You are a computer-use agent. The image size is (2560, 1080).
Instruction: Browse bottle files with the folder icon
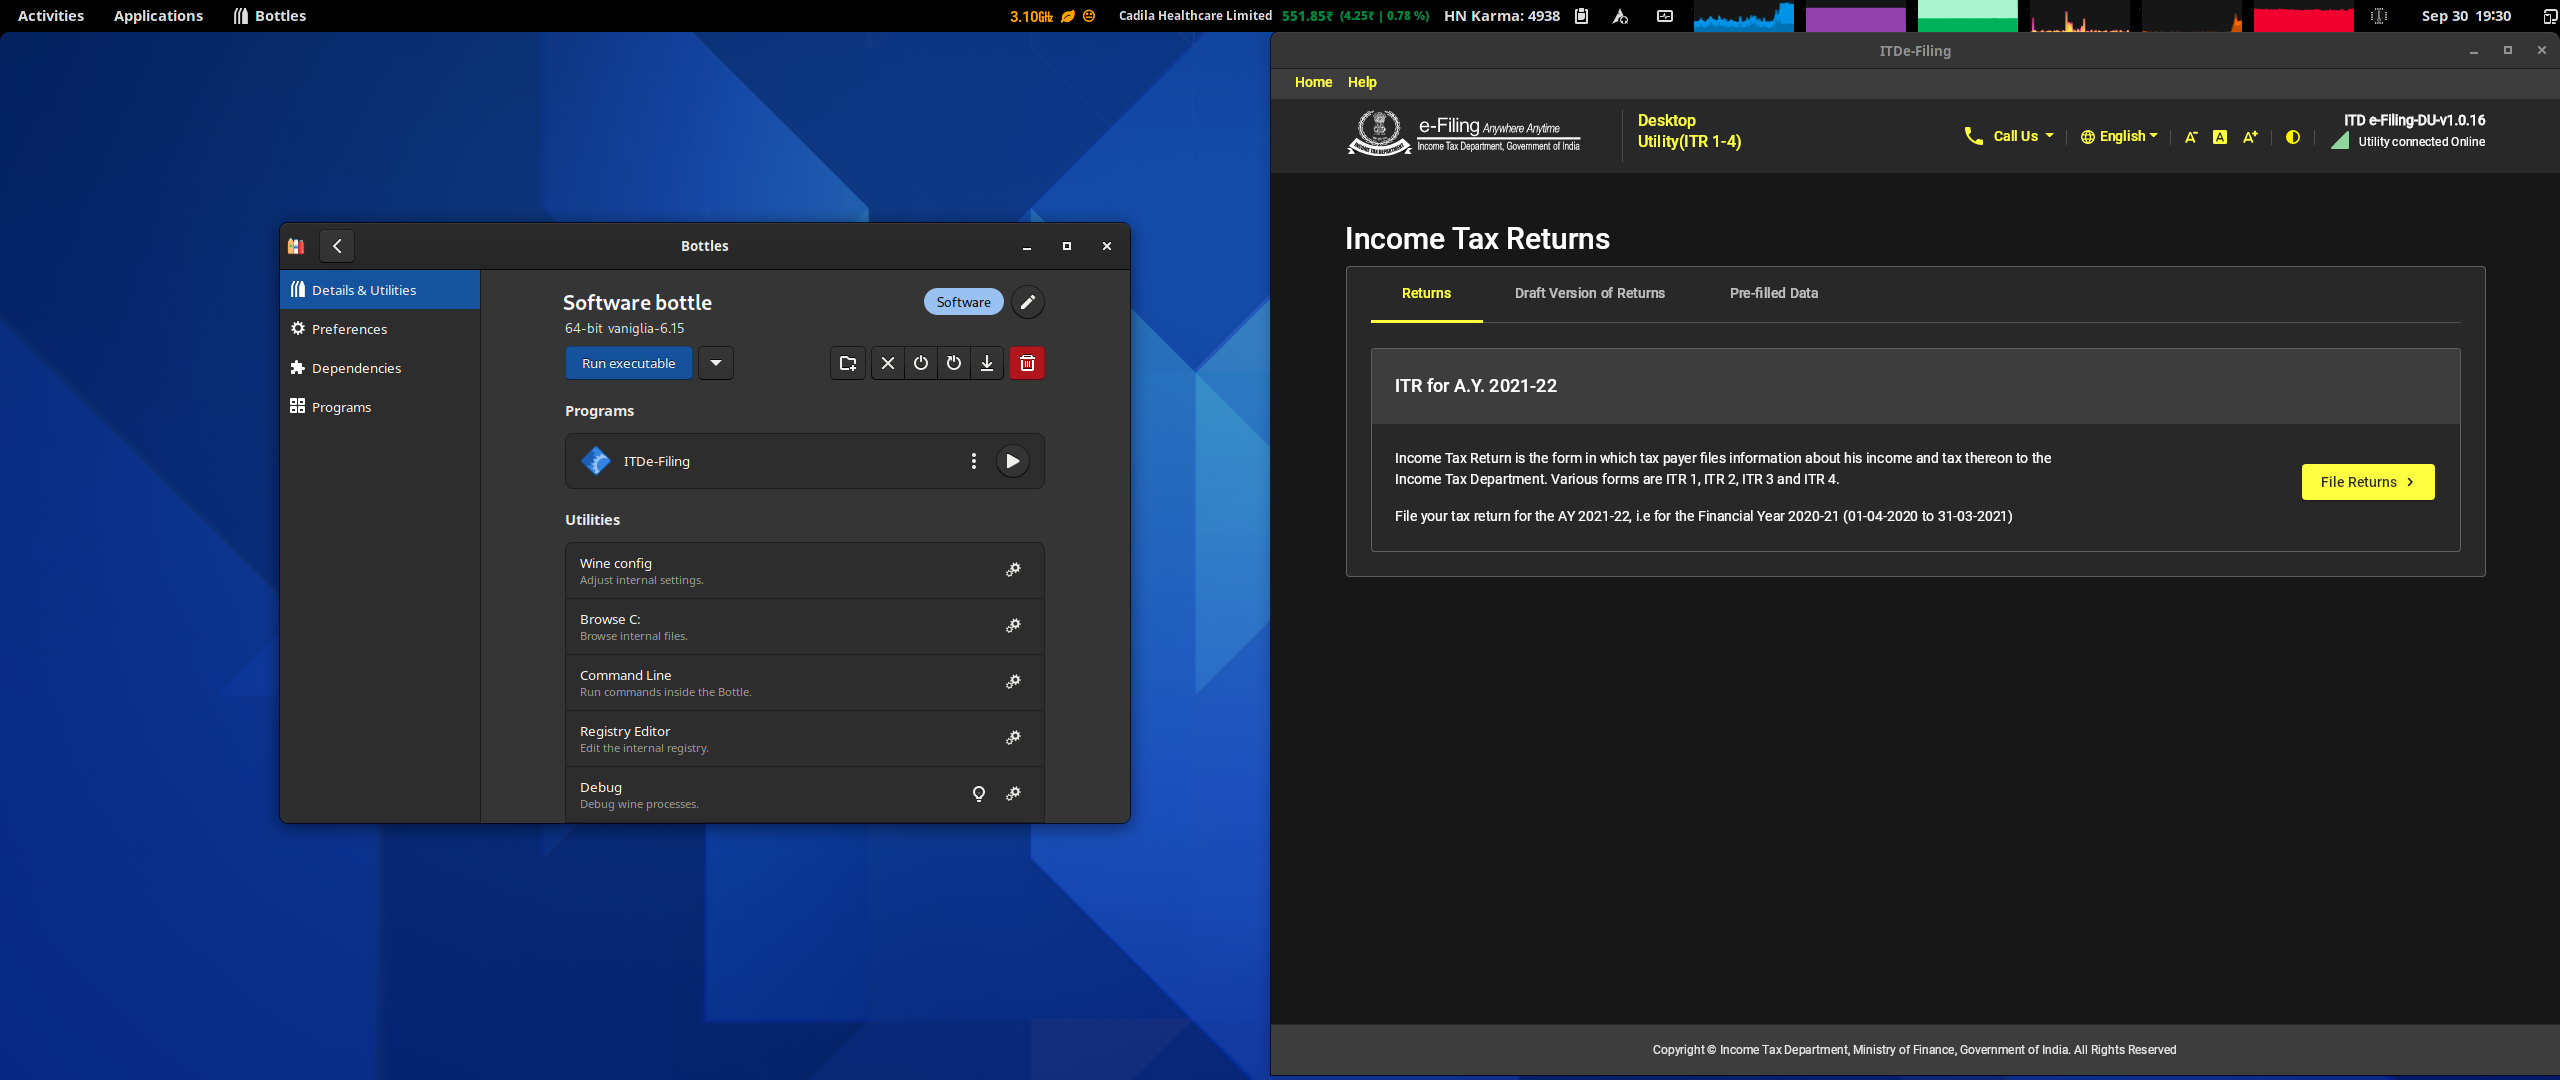coord(848,363)
